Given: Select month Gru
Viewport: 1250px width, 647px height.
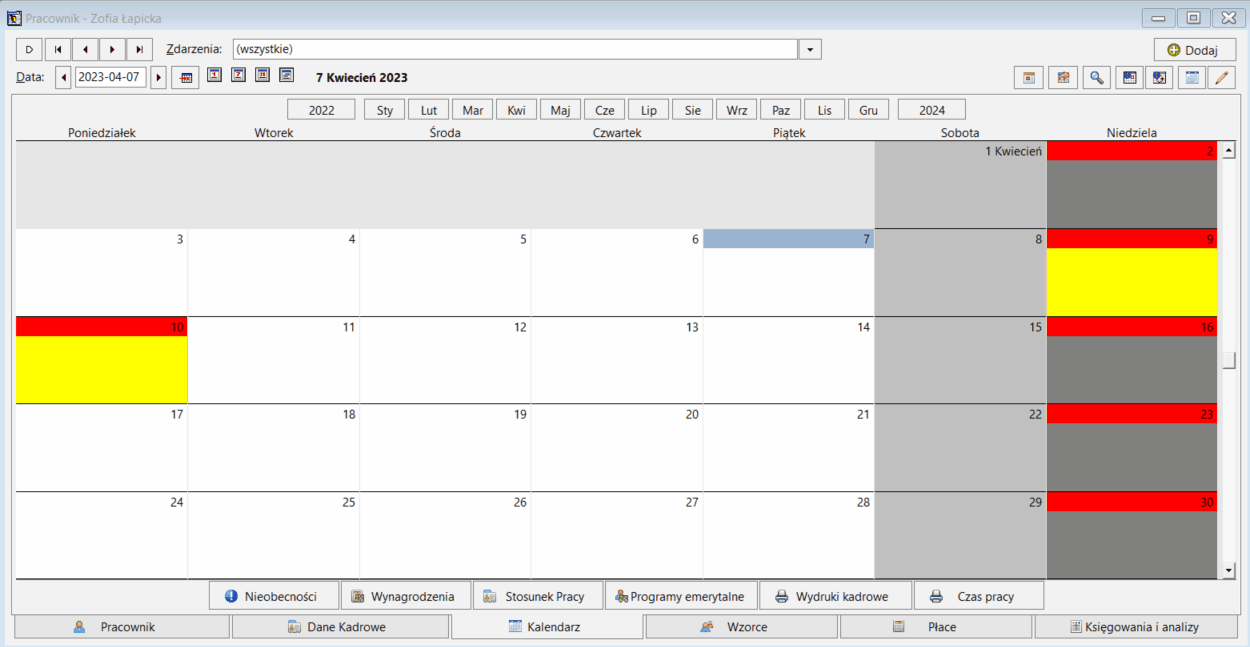Looking at the screenshot, I should point(869,110).
